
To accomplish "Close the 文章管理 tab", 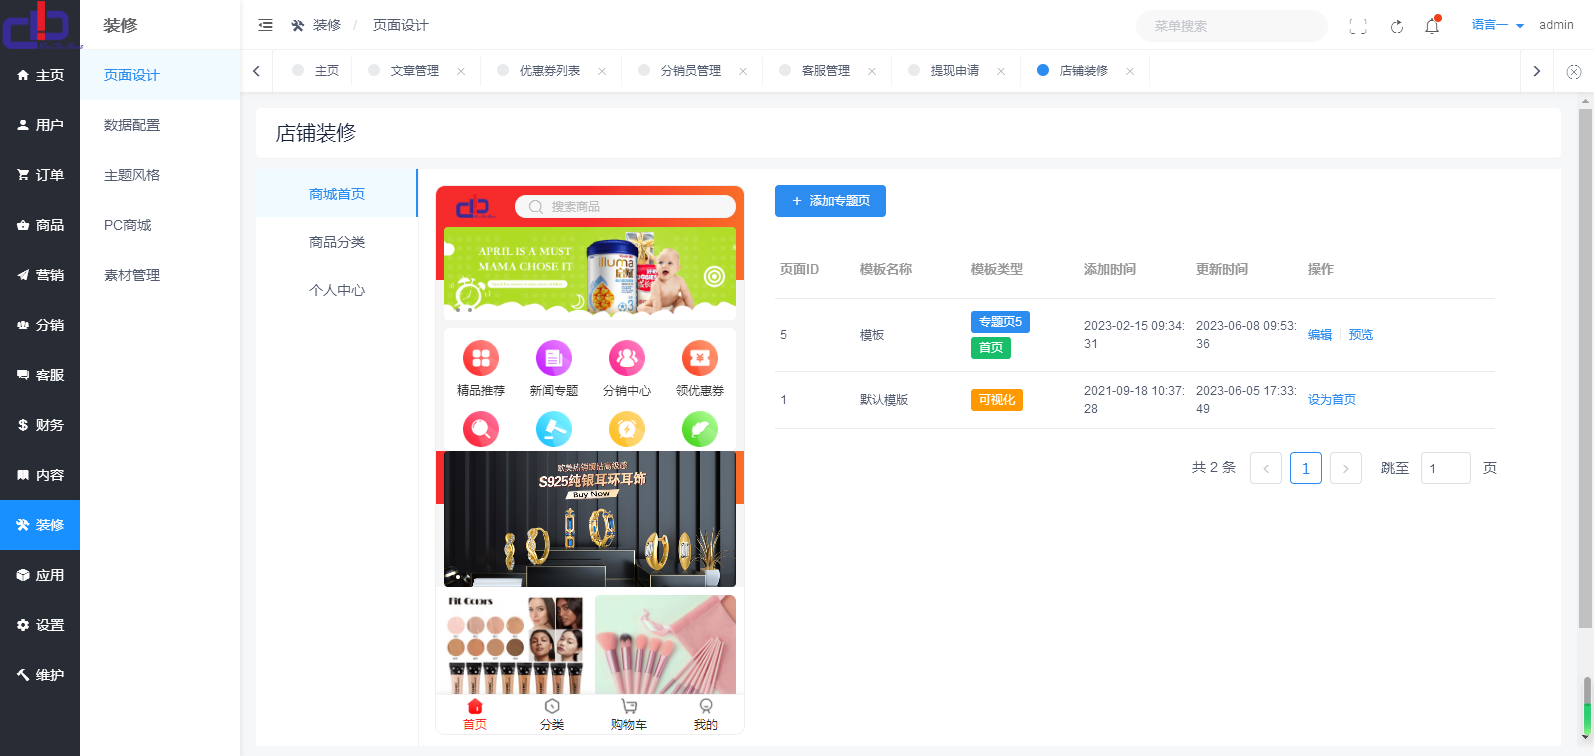I will click(x=461, y=71).
